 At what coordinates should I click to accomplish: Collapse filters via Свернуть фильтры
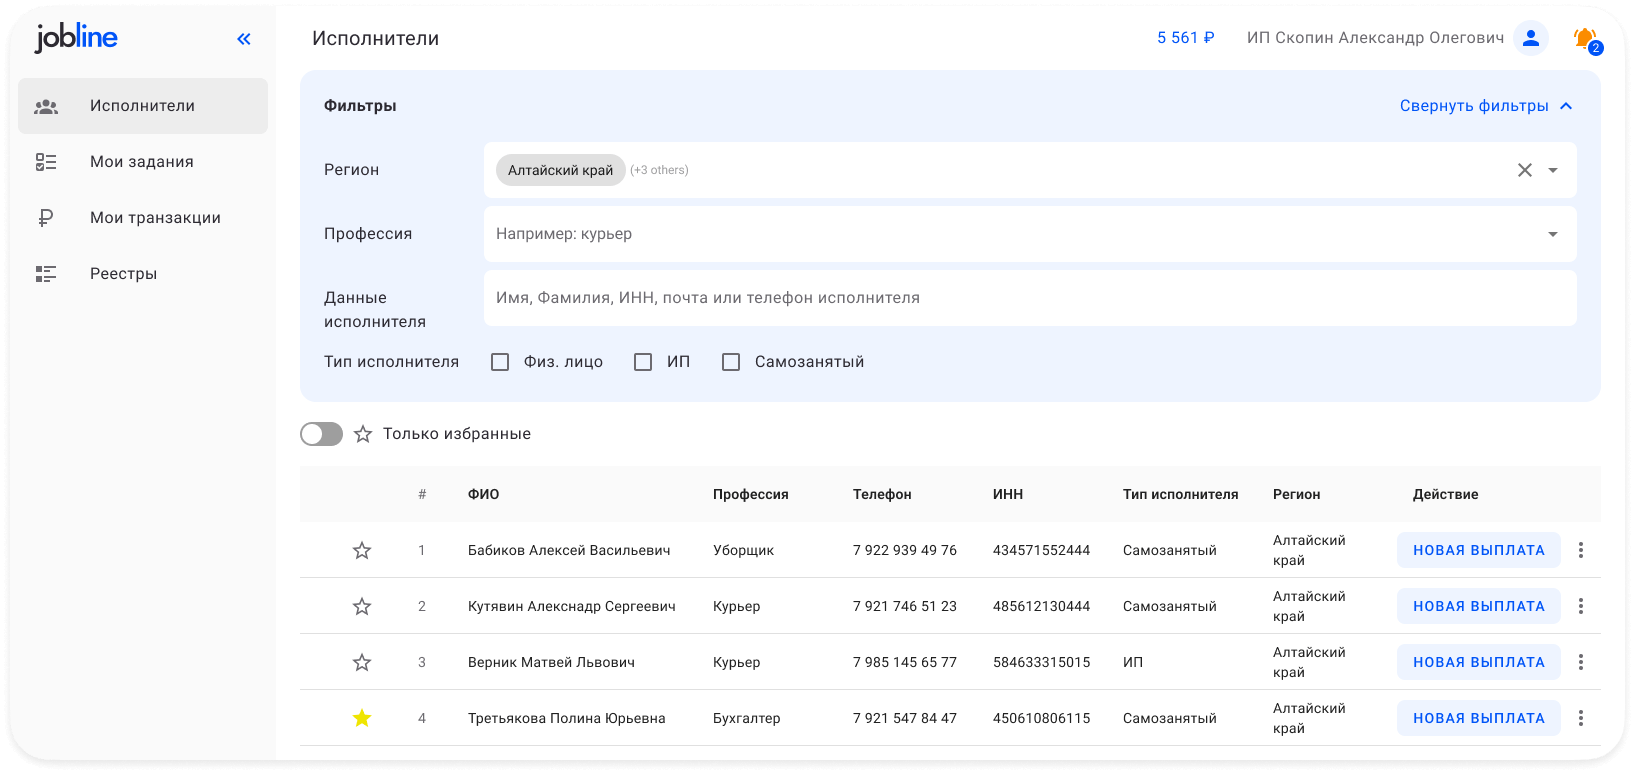1486,106
